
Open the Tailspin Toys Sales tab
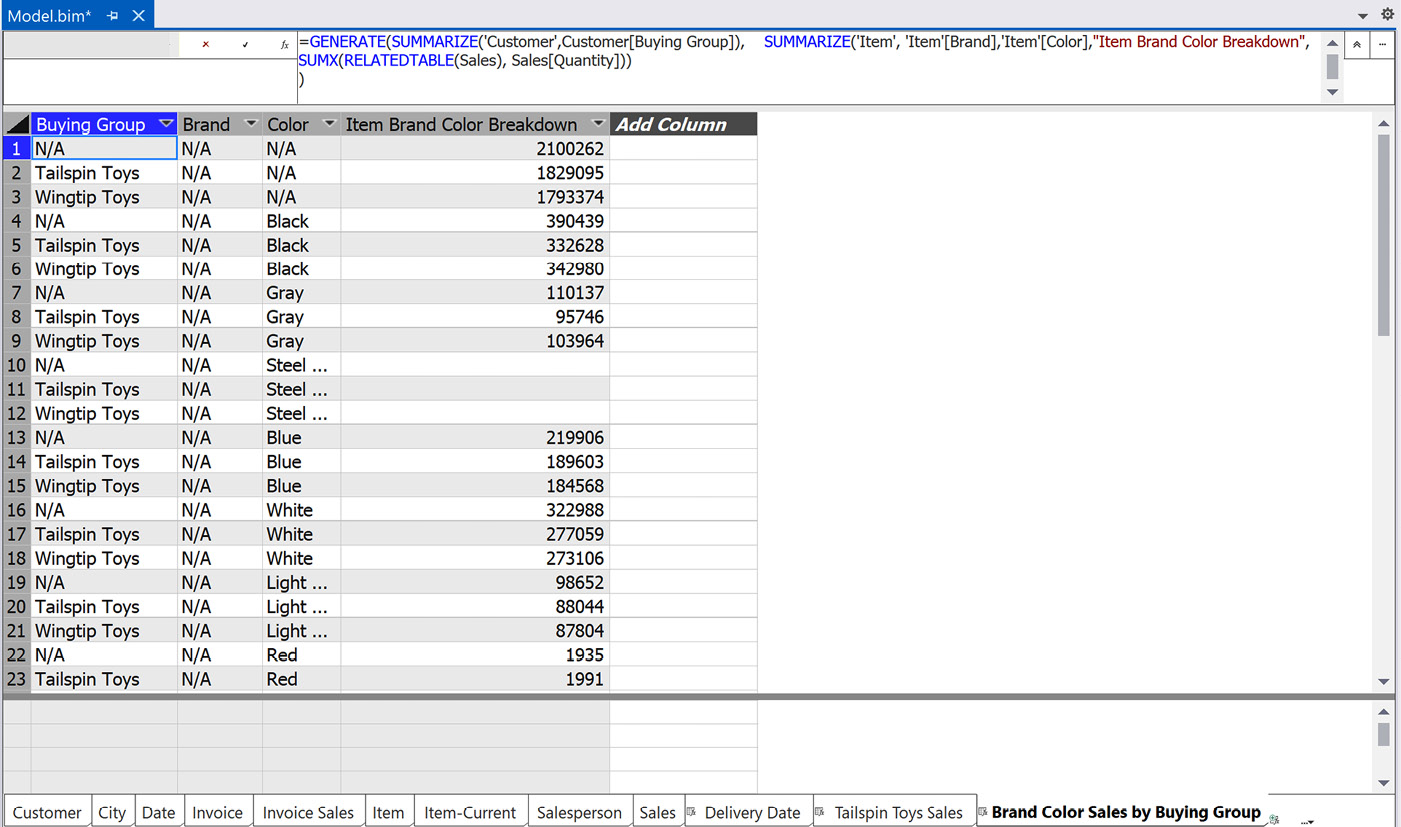pyautogui.click(x=896, y=812)
